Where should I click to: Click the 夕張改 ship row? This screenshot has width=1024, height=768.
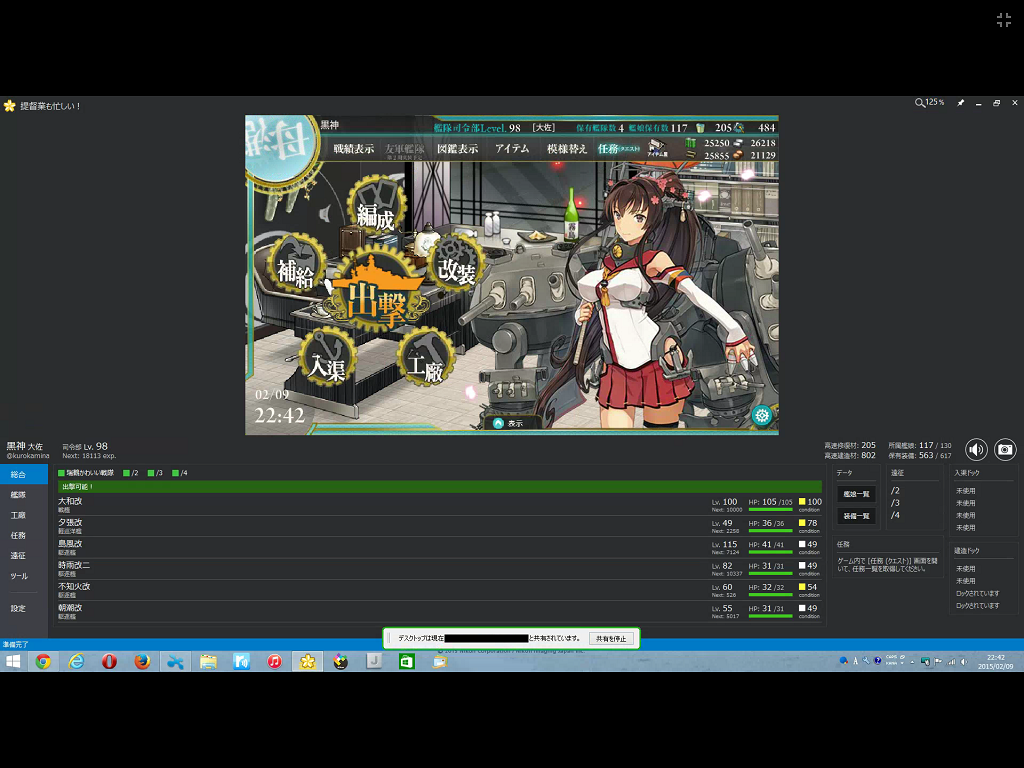440,526
